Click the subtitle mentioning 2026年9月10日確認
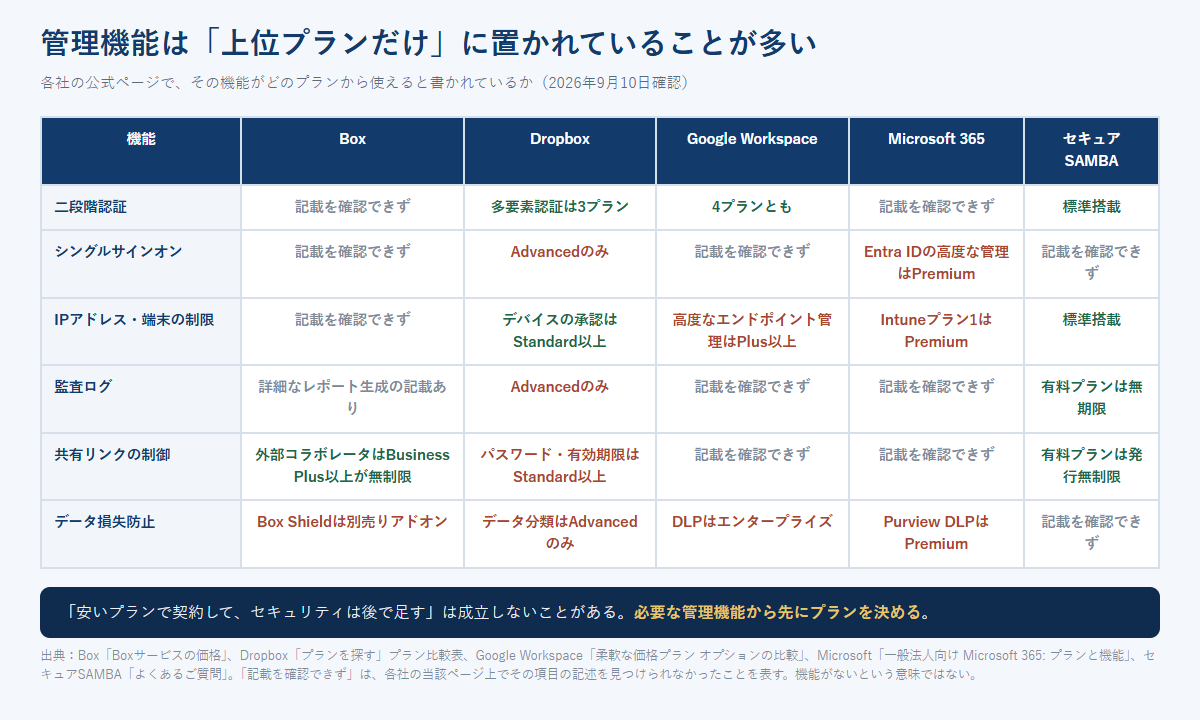This screenshot has height=720, width=1200. (x=364, y=82)
